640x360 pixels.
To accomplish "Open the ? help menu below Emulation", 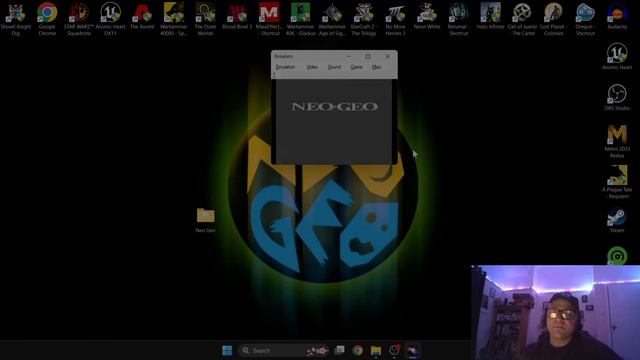I will 274,75.
